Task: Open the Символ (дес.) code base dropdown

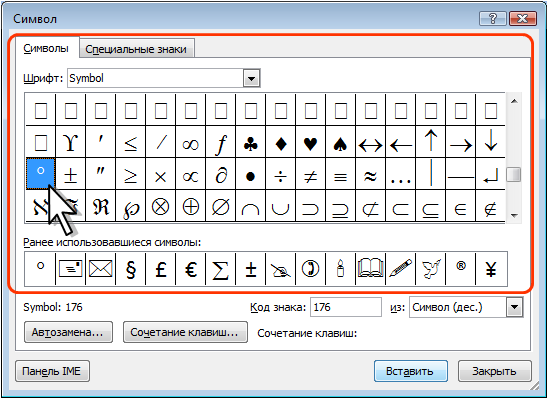Action: pos(514,307)
